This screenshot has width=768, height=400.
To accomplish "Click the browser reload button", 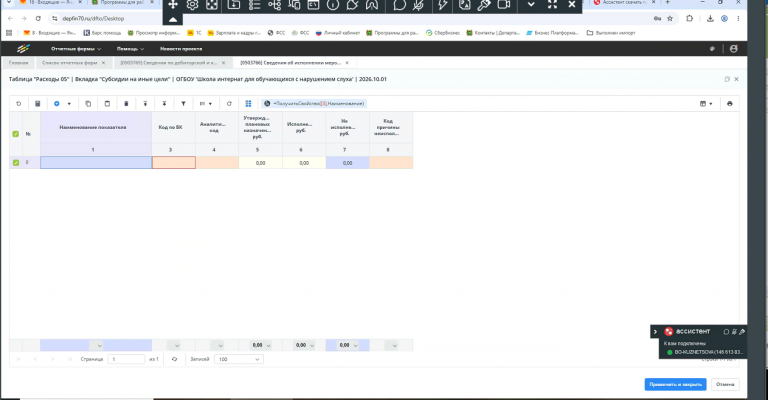I will click(x=38, y=19).
